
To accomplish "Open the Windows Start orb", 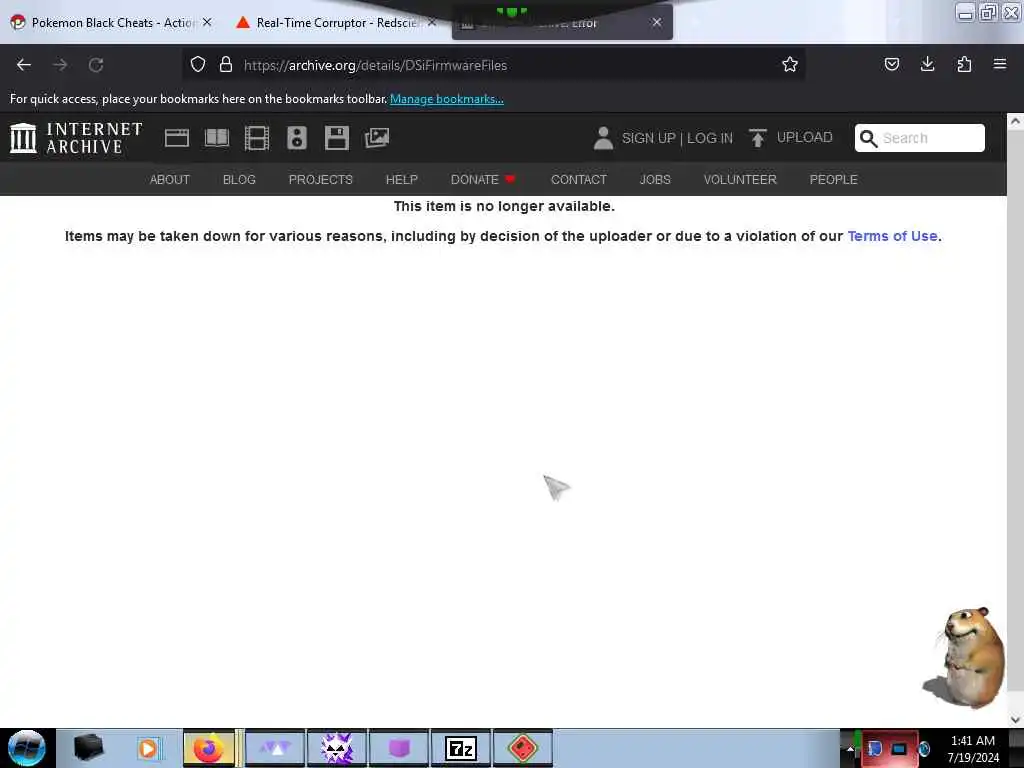I will (x=27, y=748).
